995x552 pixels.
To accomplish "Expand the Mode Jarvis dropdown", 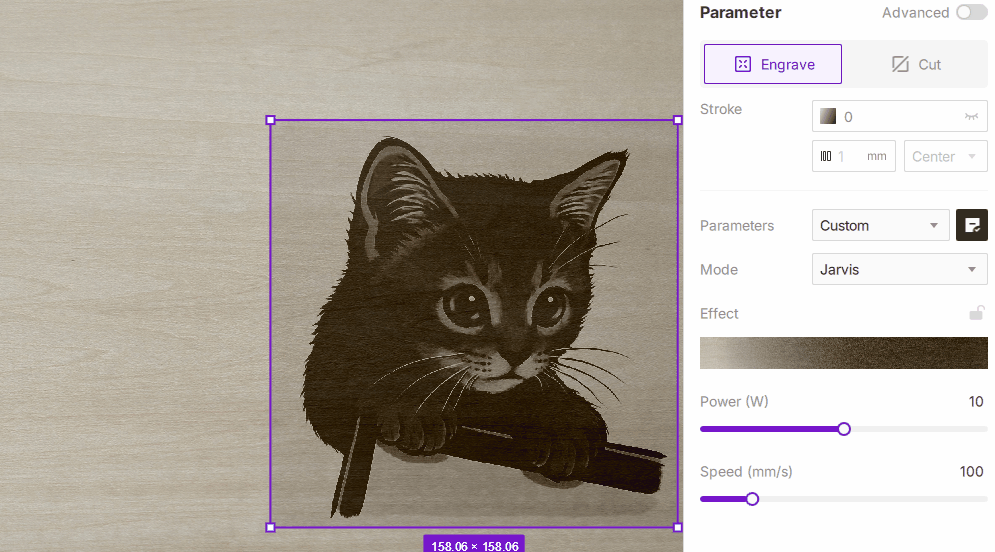I will 899,269.
